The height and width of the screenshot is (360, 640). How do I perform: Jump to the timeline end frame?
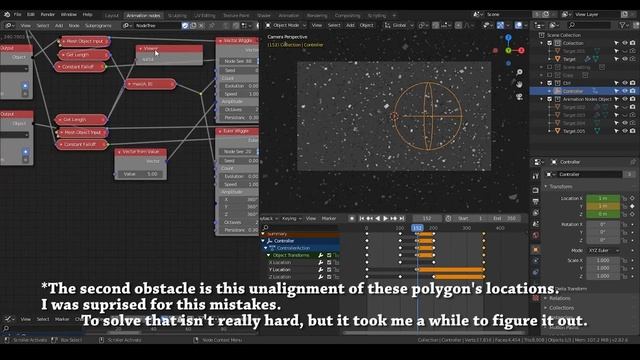[x=402, y=219]
